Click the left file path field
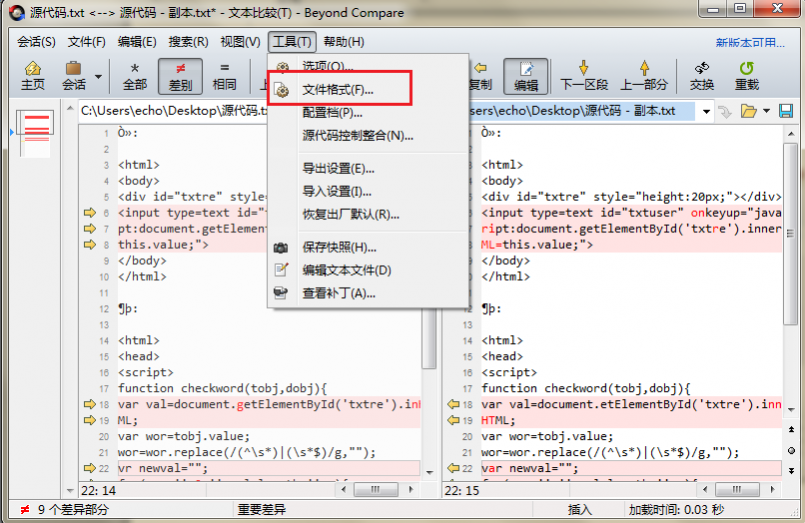This screenshot has width=805, height=523. [173, 111]
